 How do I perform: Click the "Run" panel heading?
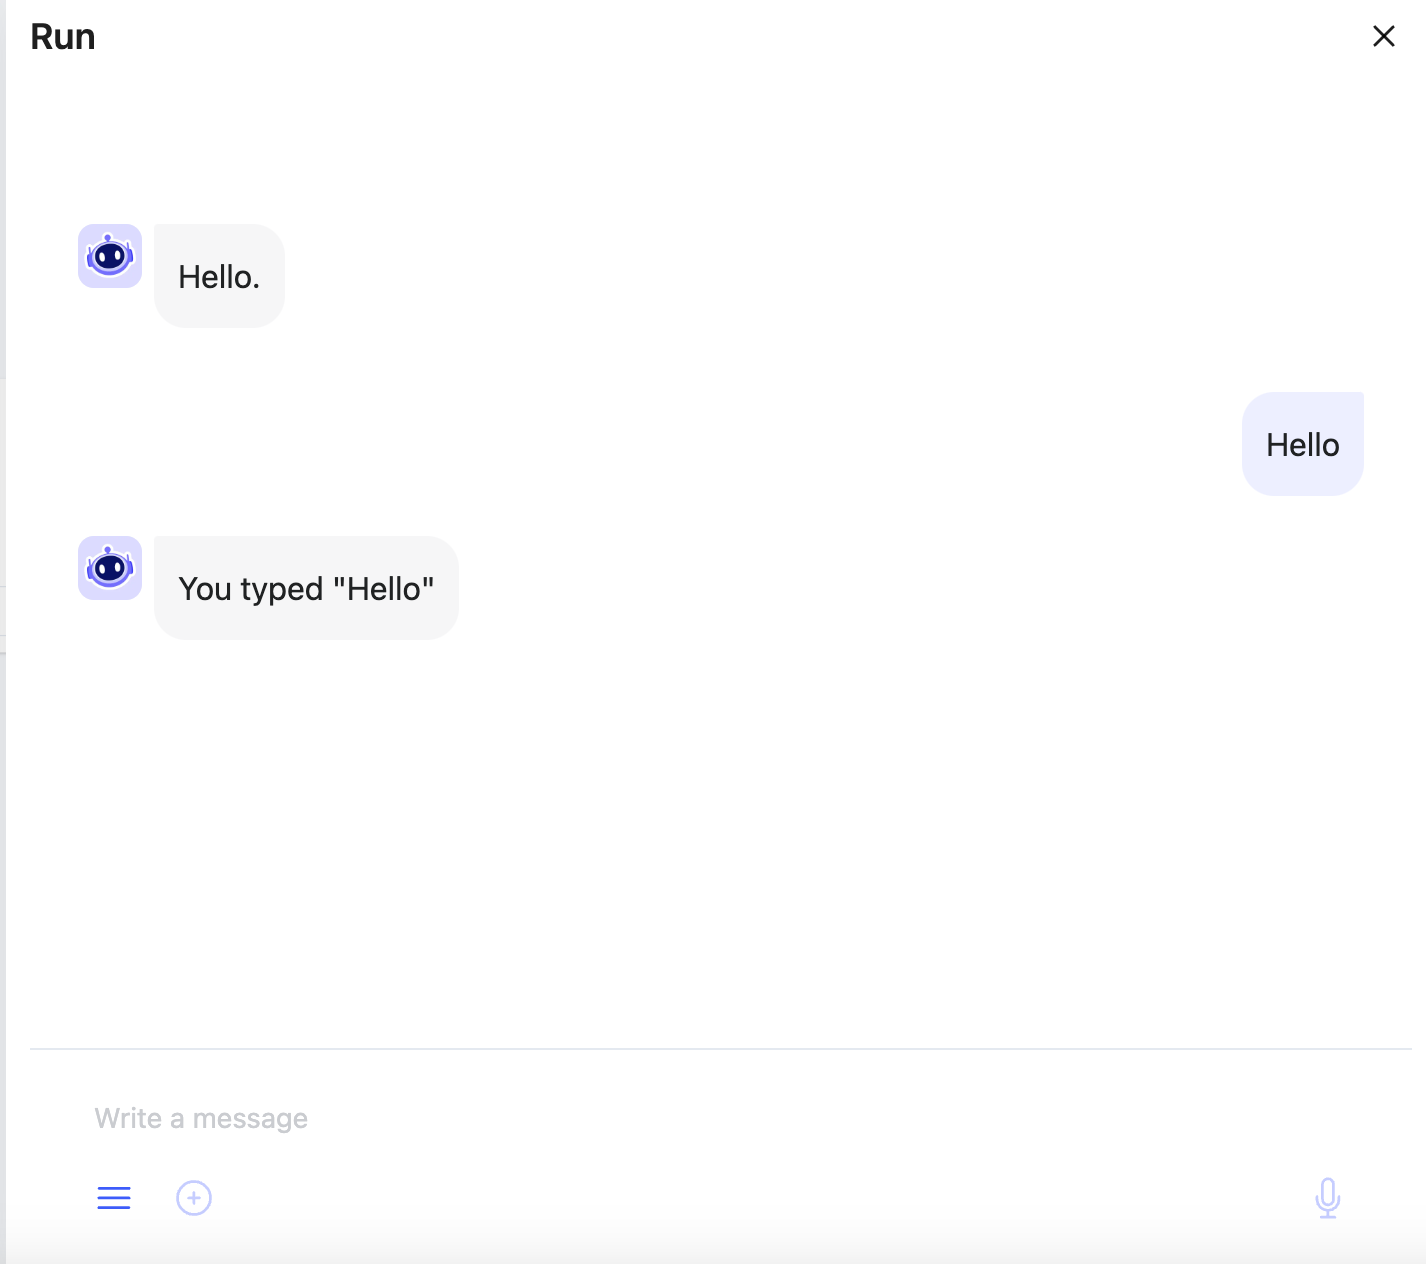pos(63,37)
